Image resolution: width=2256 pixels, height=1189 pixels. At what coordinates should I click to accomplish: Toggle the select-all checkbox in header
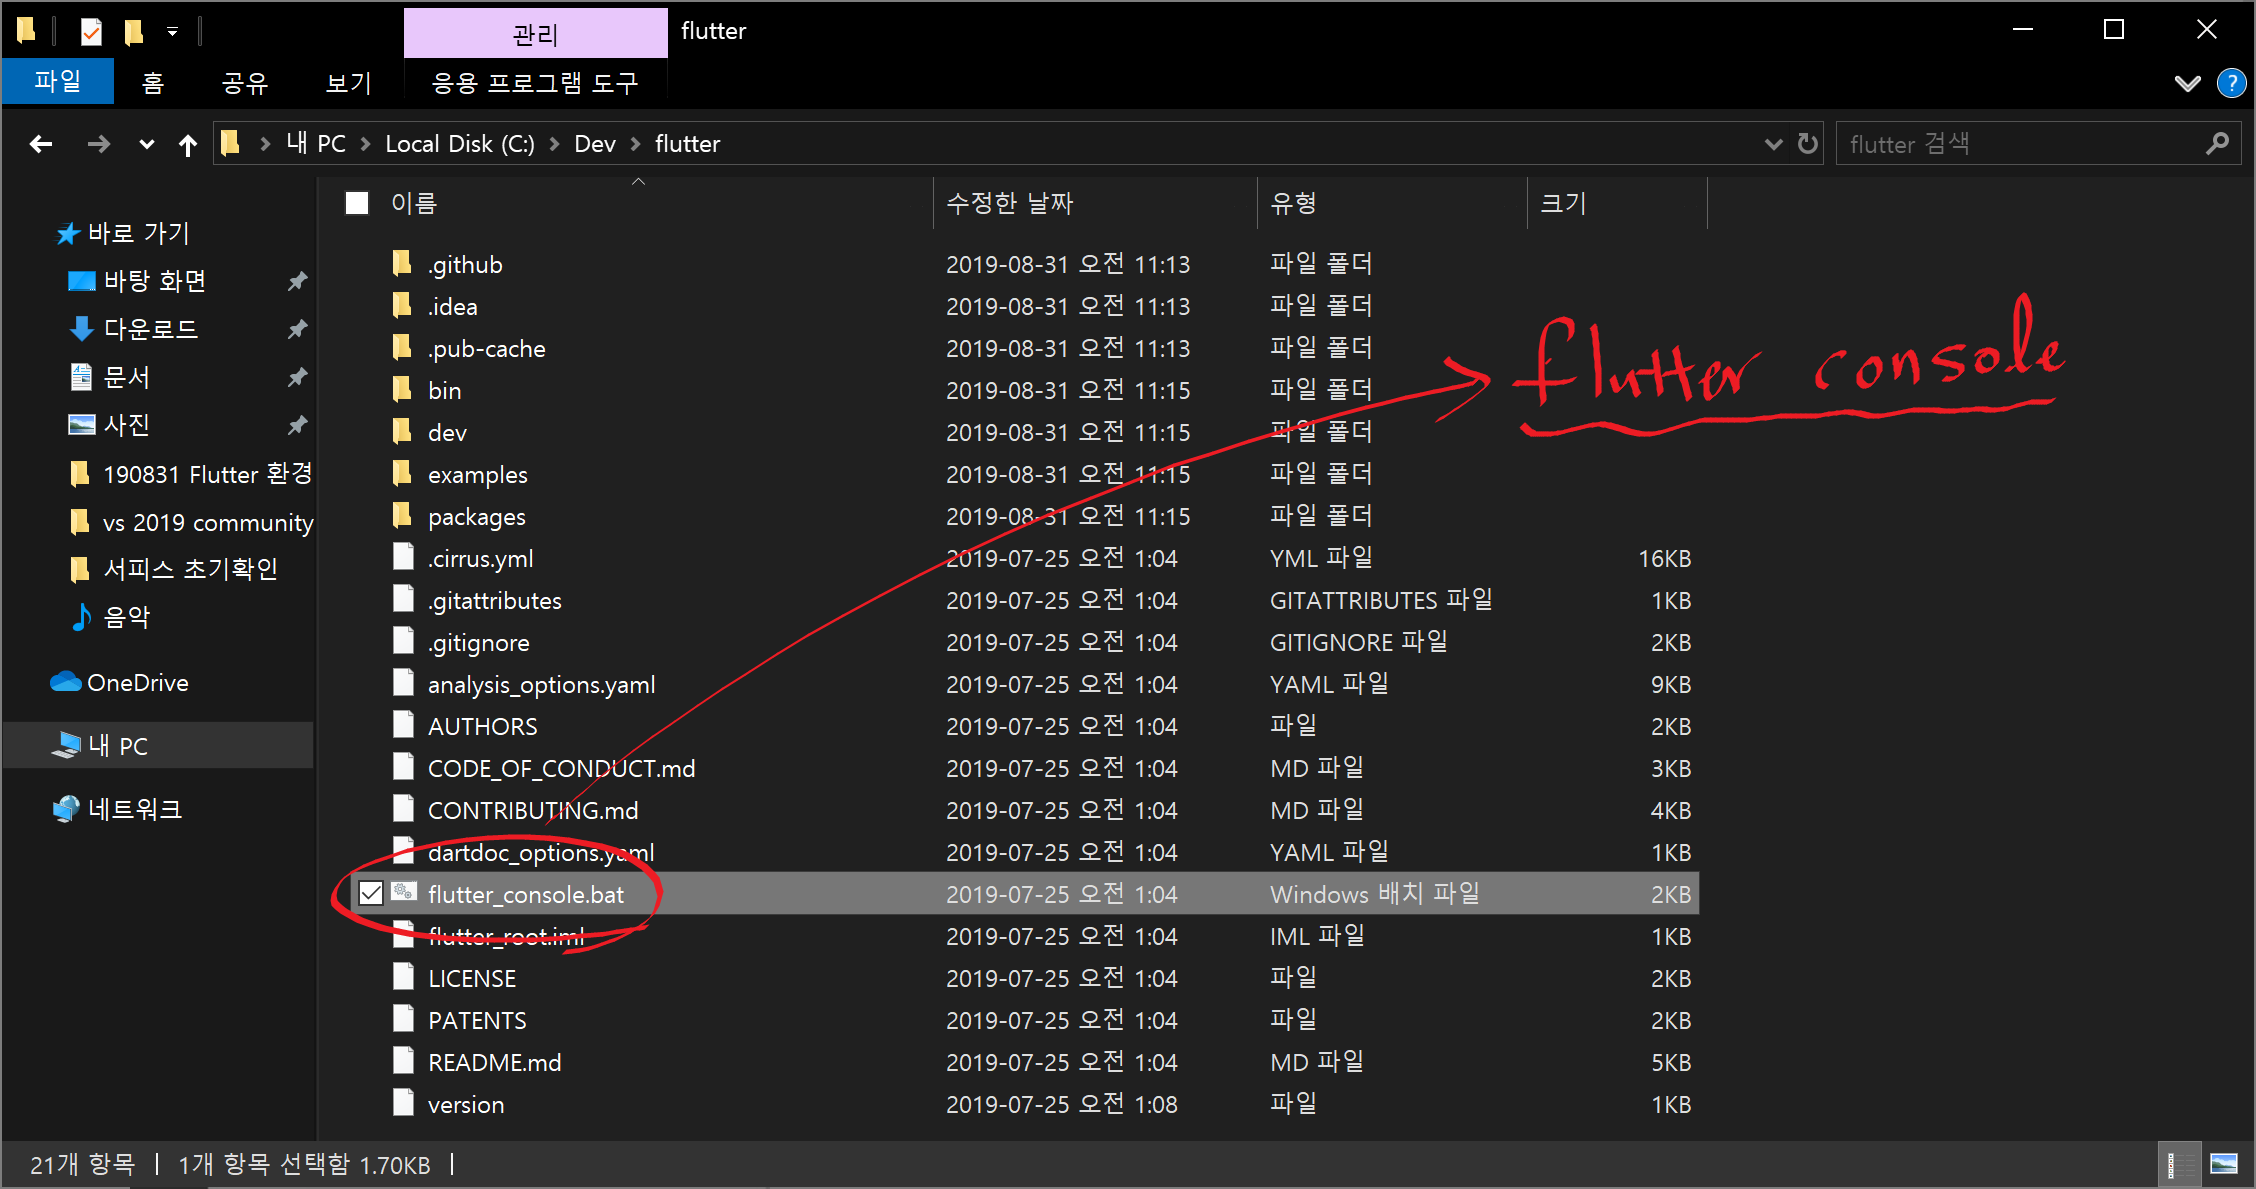click(357, 203)
